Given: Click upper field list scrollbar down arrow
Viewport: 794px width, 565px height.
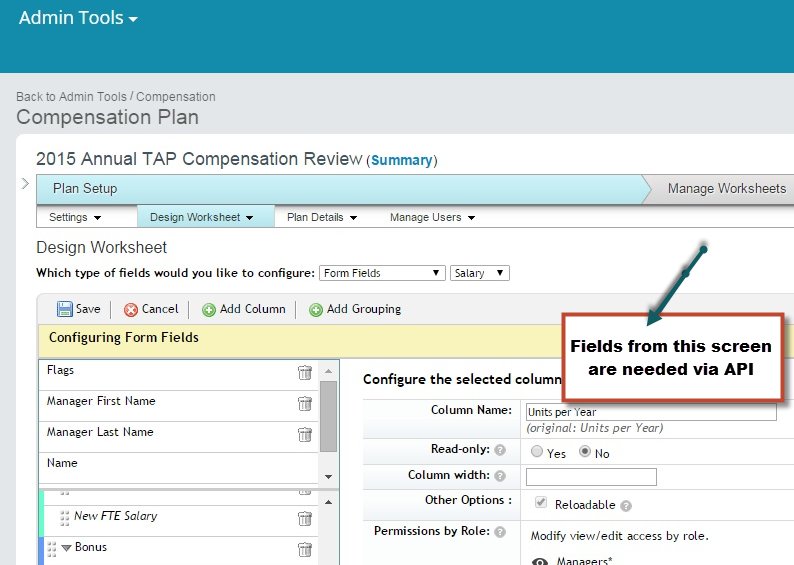Looking at the screenshot, I should (x=329, y=476).
